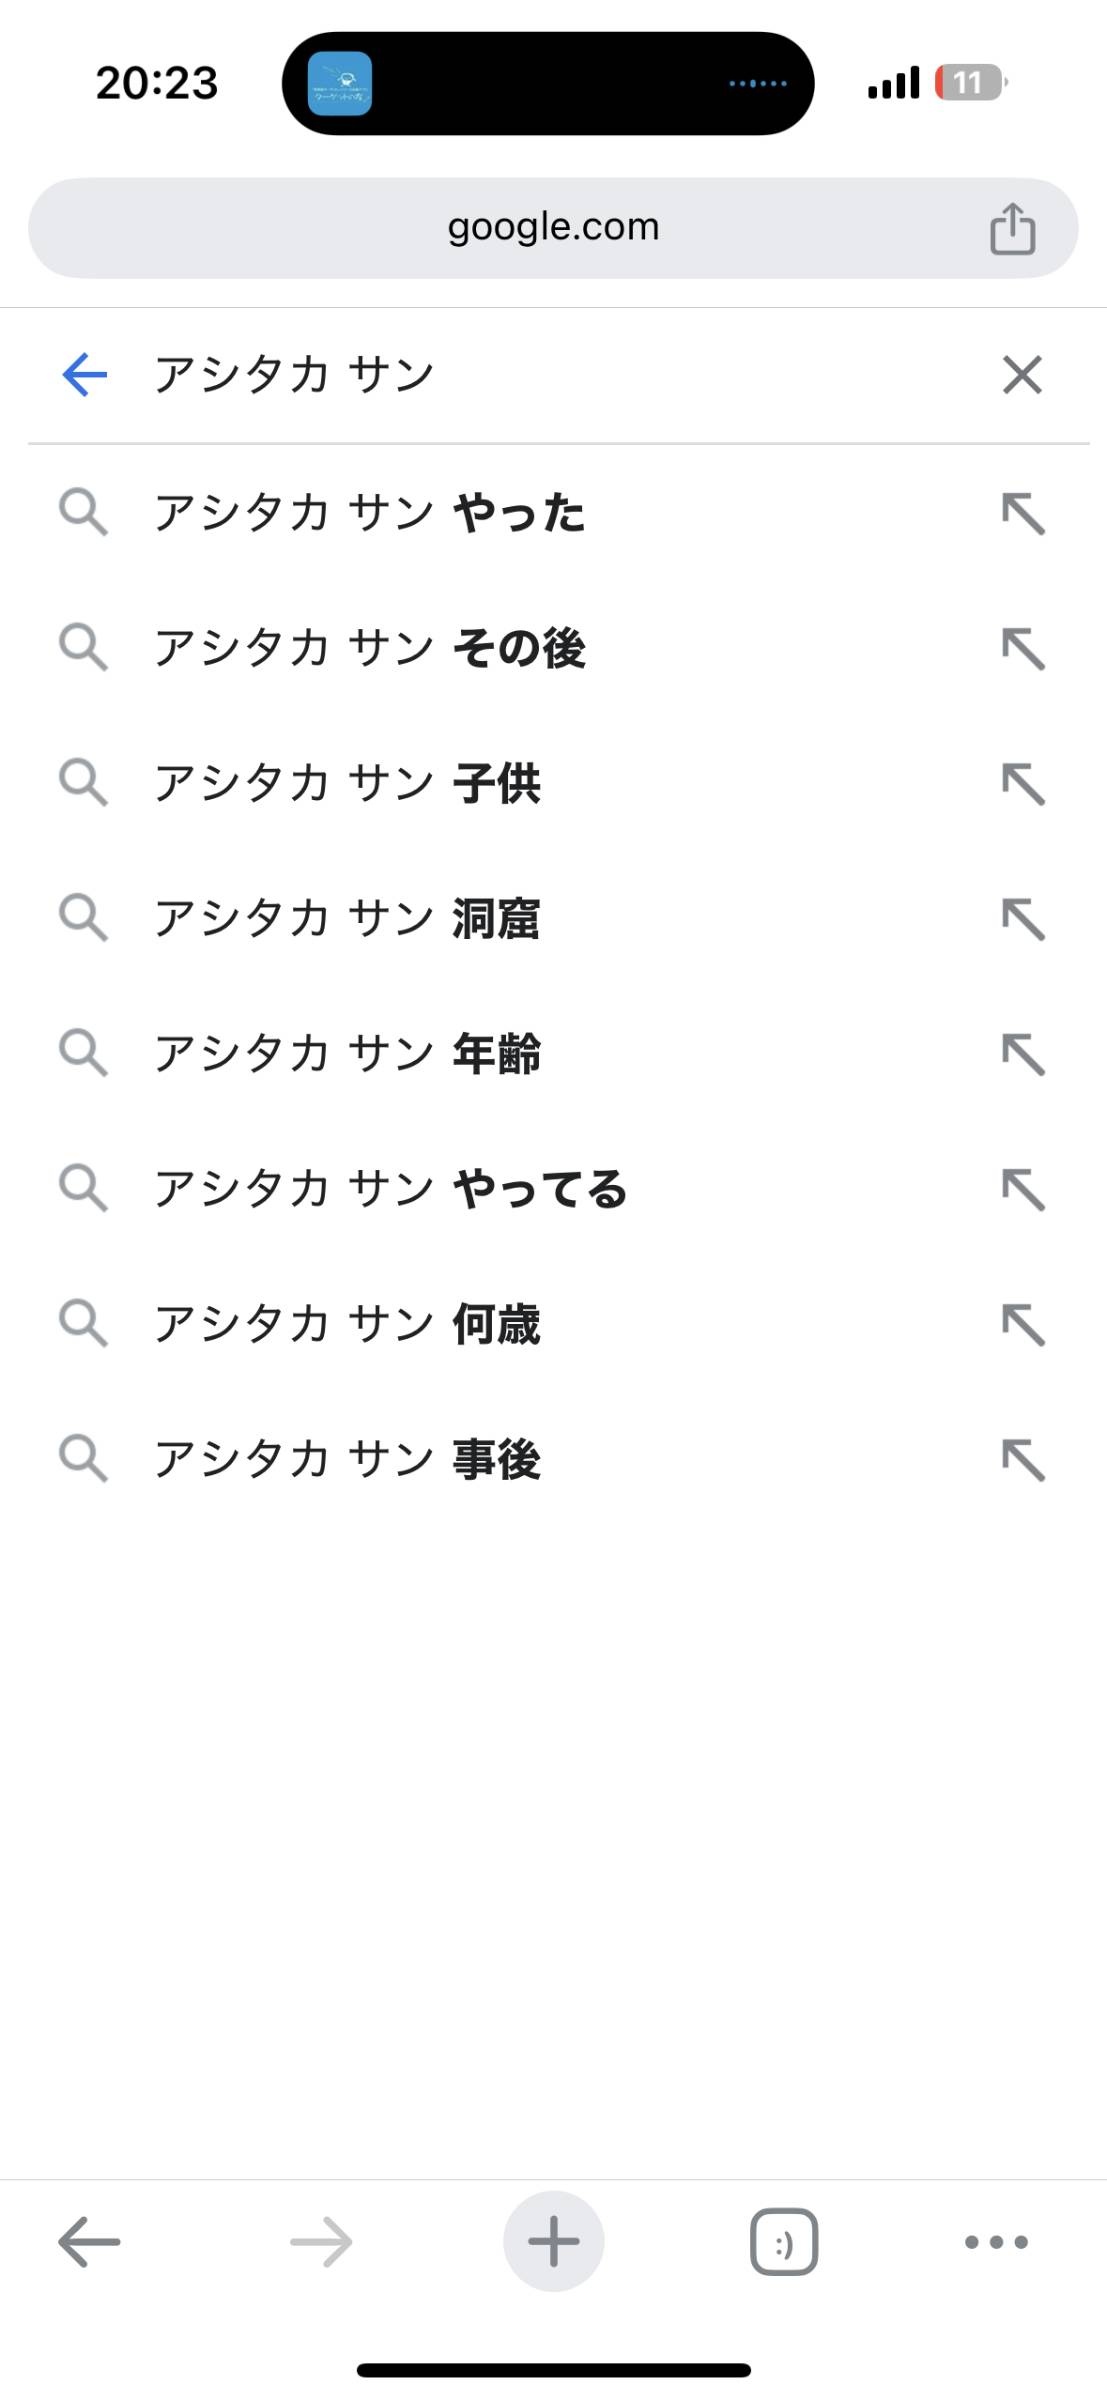Select suggestion 'アシタカ サン 洞窟'
The image size is (1107, 2400).
click(347, 919)
